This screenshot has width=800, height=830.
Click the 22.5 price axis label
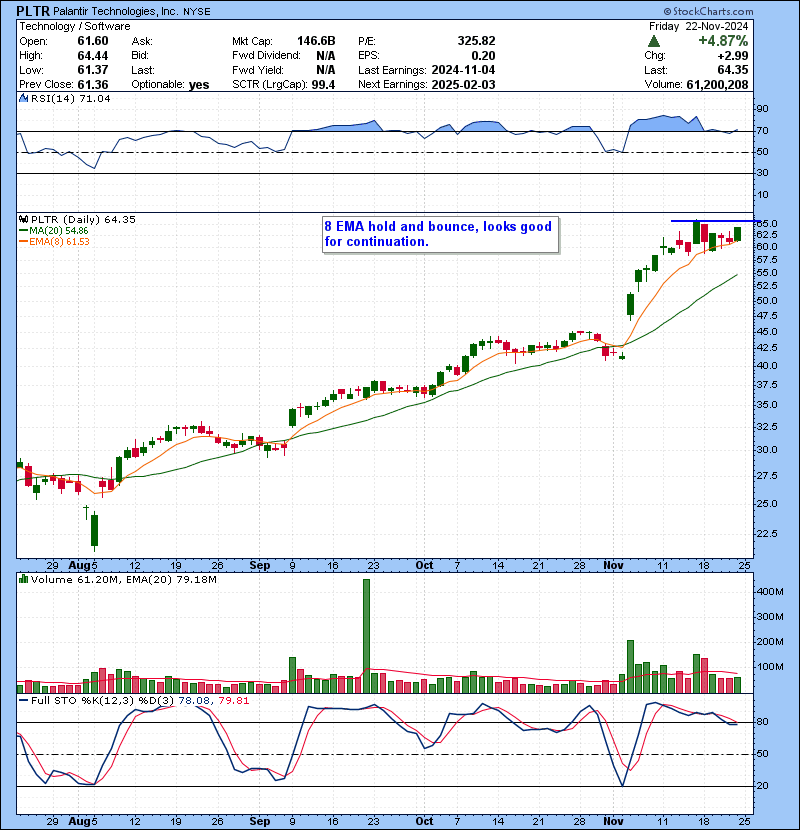(767, 534)
